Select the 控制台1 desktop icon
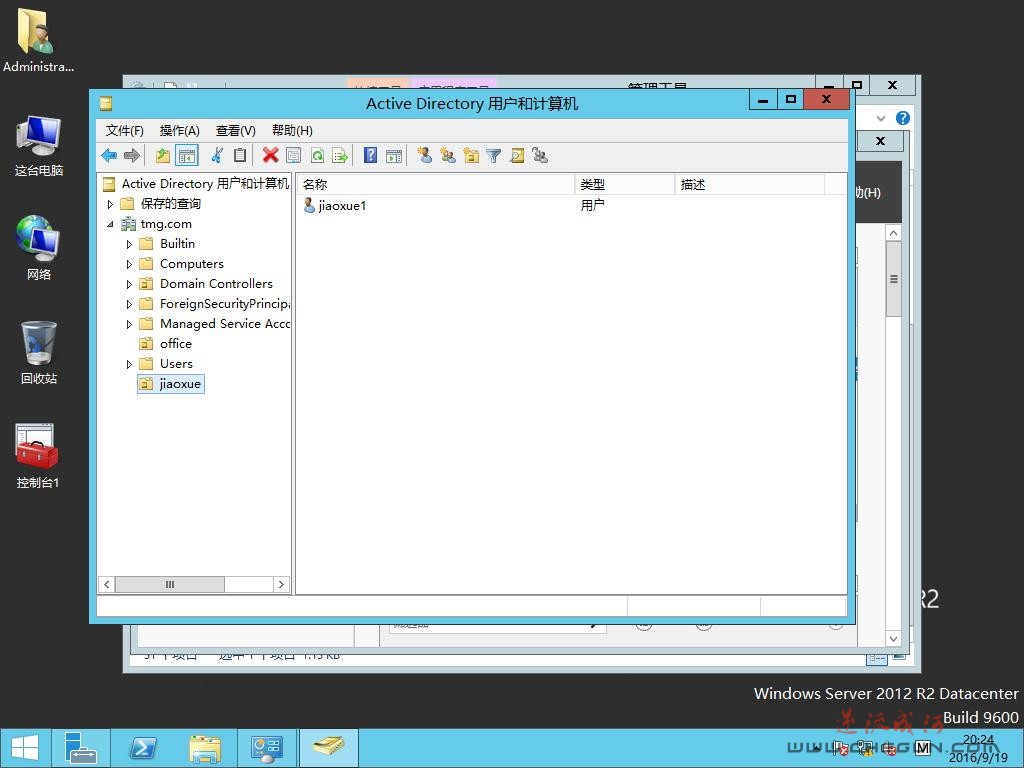Image resolution: width=1024 pixels, height=768 pixels. 38,456
